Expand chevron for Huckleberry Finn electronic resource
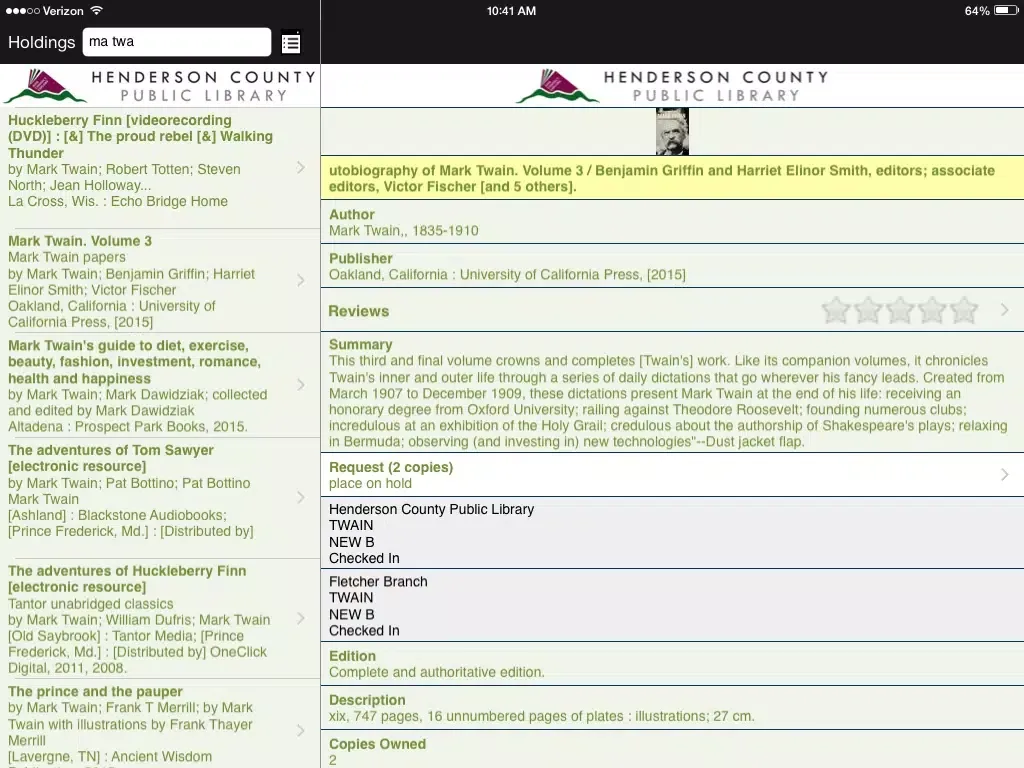This screenshot has width=1024, height=768. pyautogui.click(x=301, y=618)
